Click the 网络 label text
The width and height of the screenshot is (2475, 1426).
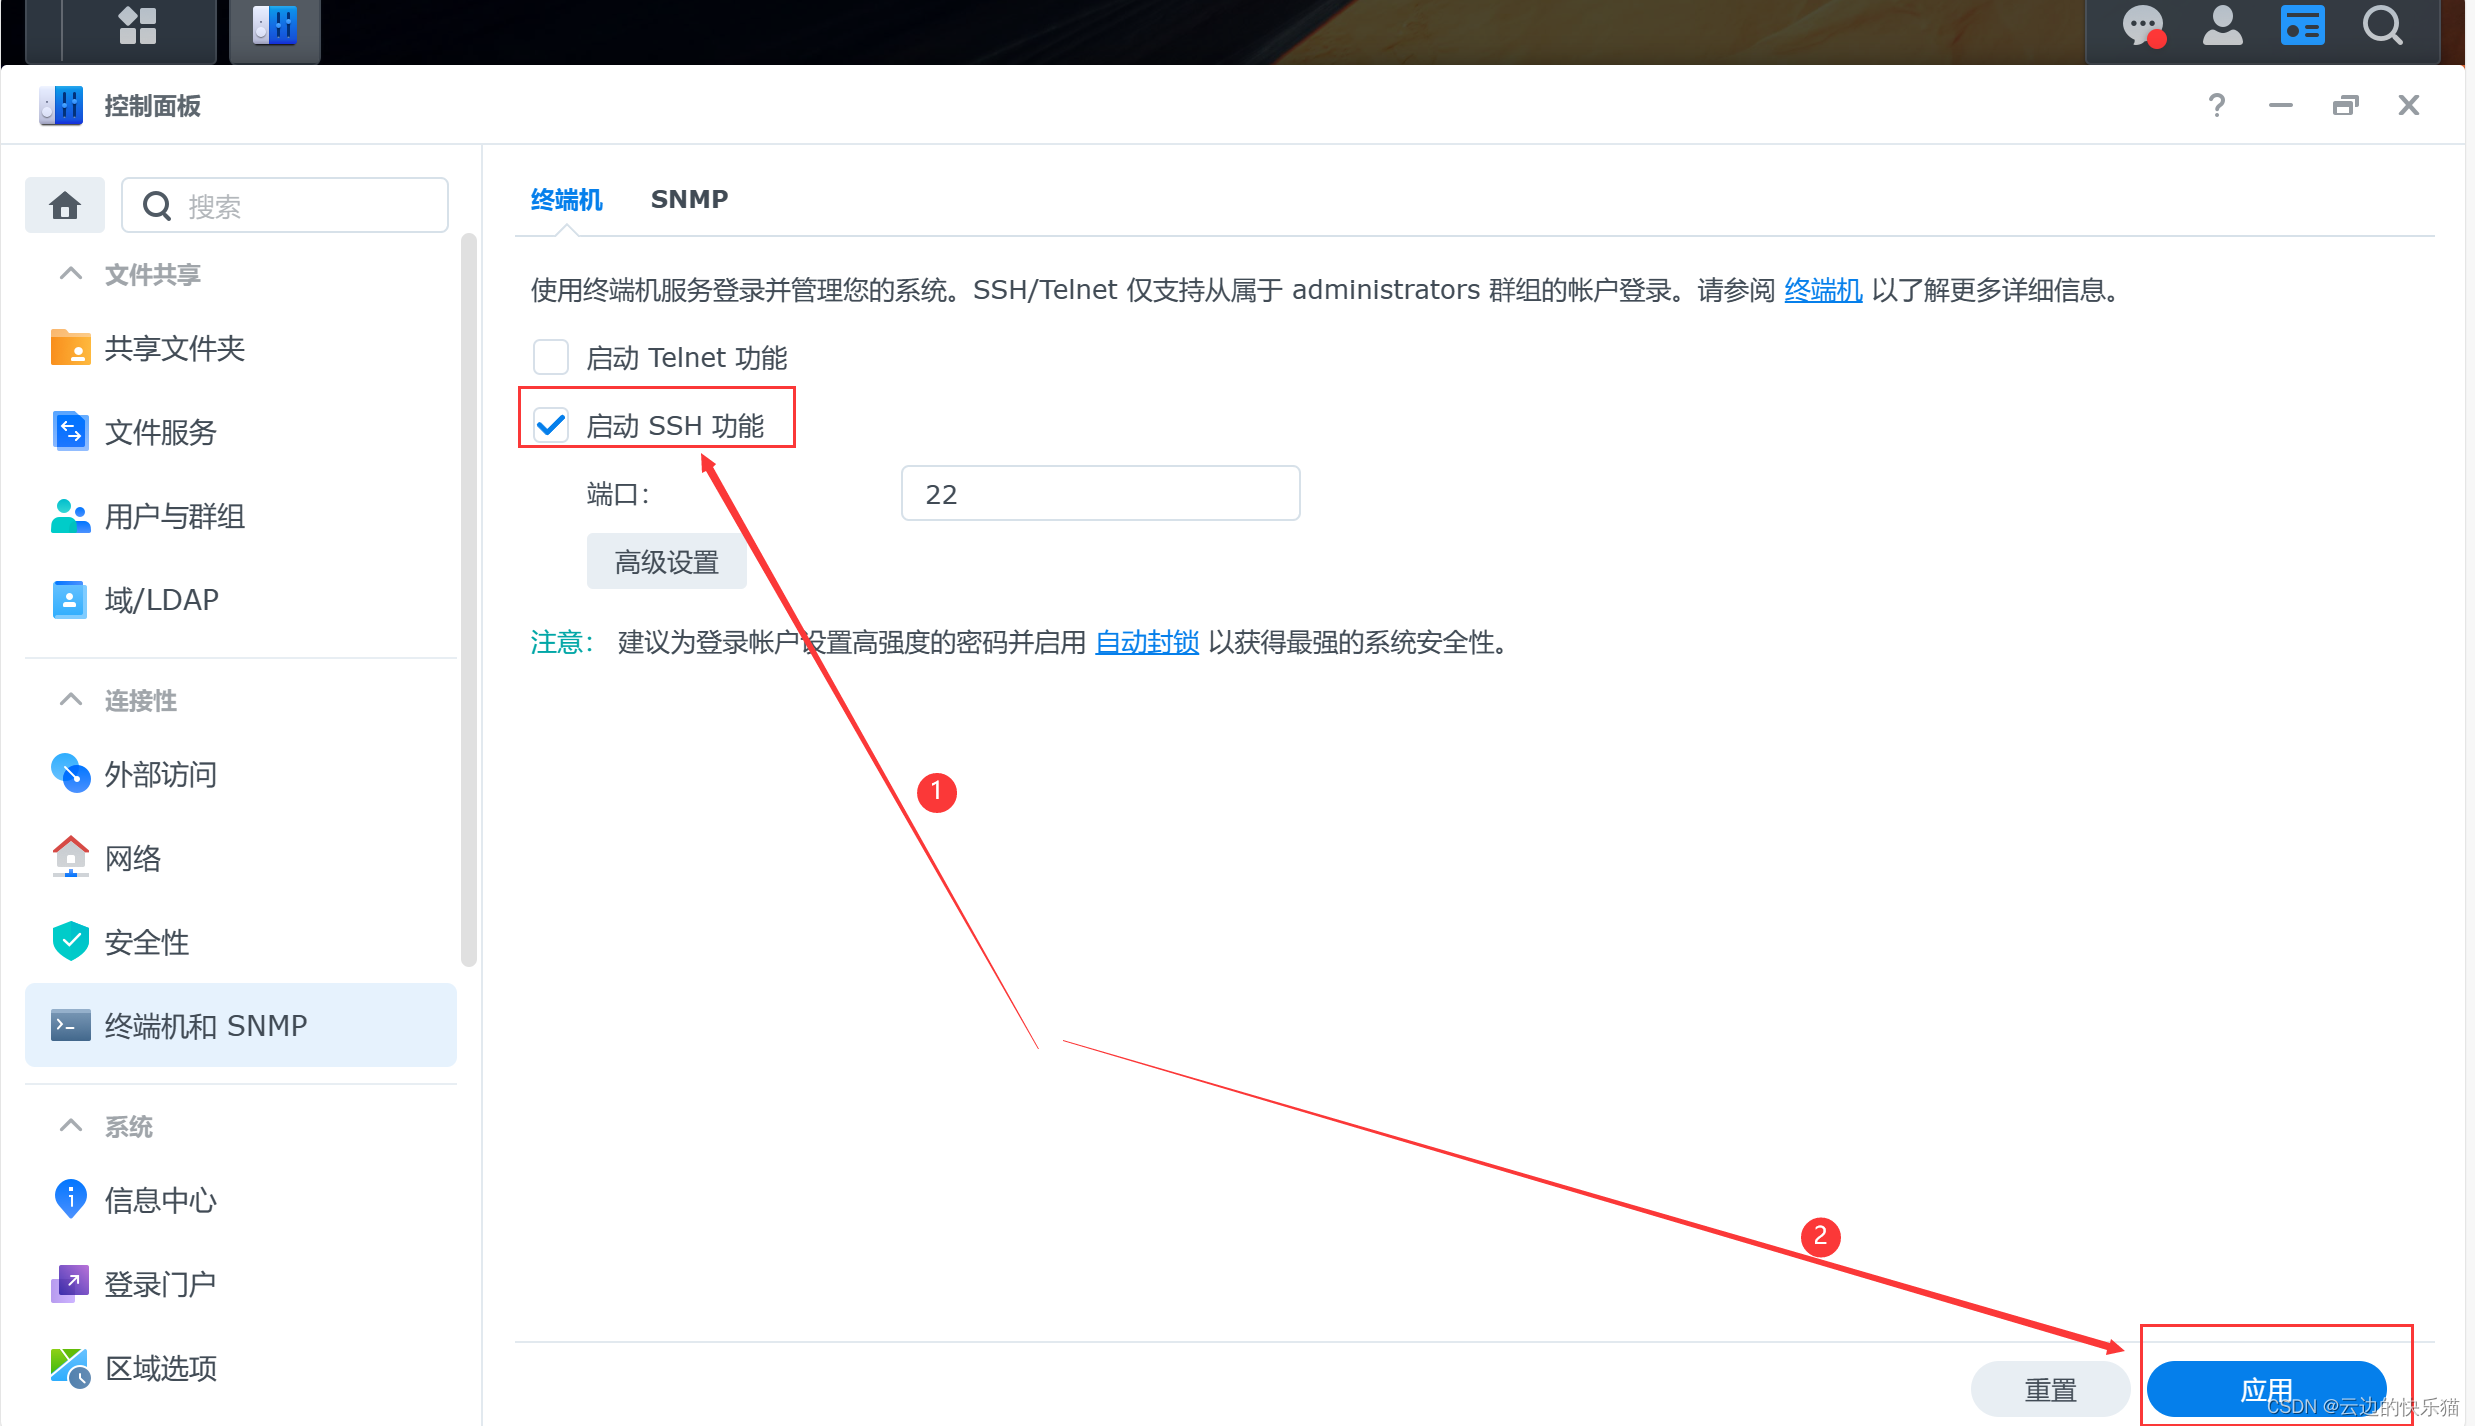tap(133, 858)
